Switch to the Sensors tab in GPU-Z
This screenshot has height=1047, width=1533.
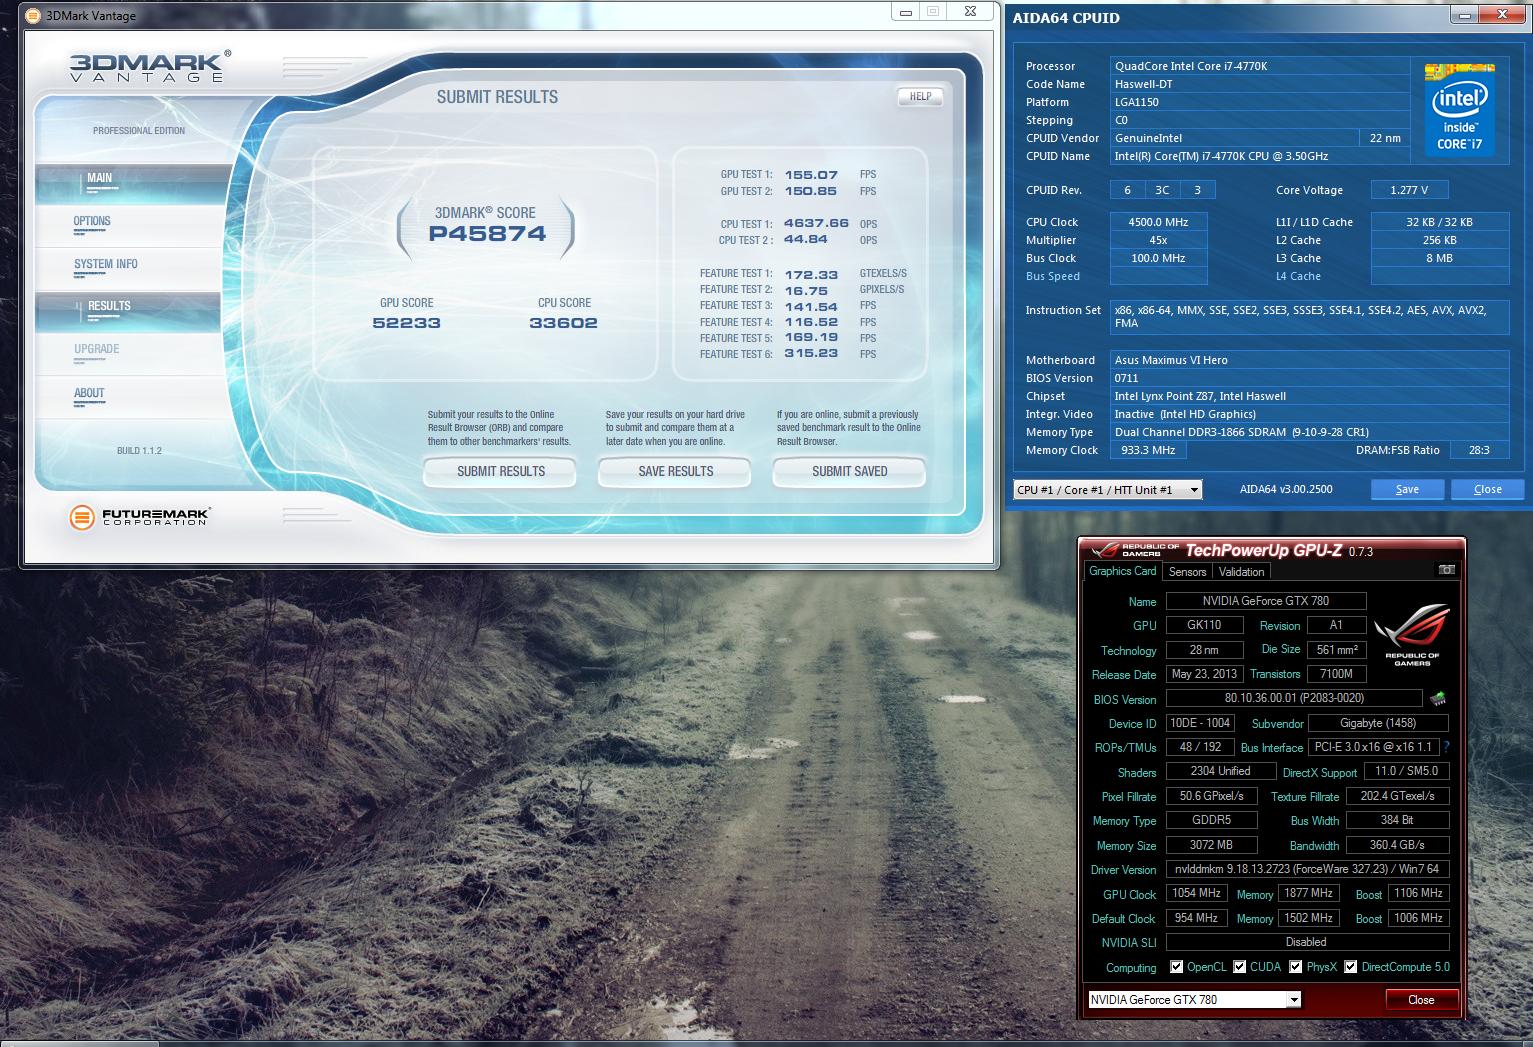(x=1187, y=572)
